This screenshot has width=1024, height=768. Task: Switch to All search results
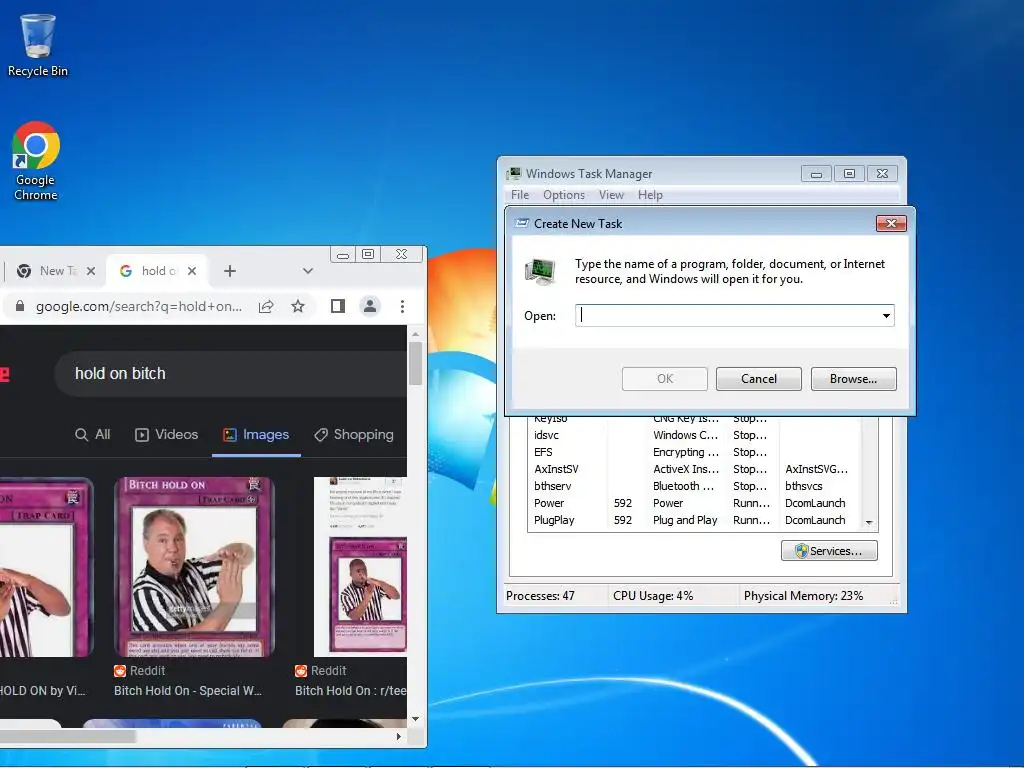(93, 435)
